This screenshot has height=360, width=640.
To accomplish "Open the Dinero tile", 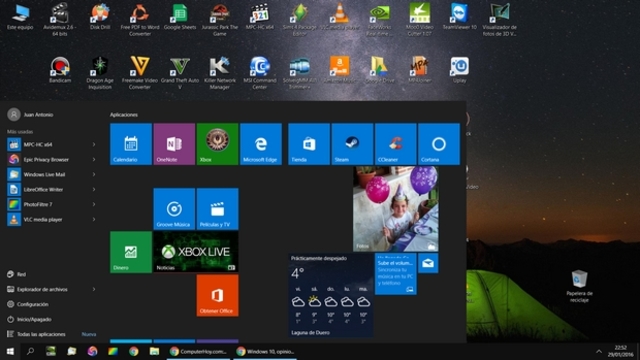I will click(x=131, y=252).
